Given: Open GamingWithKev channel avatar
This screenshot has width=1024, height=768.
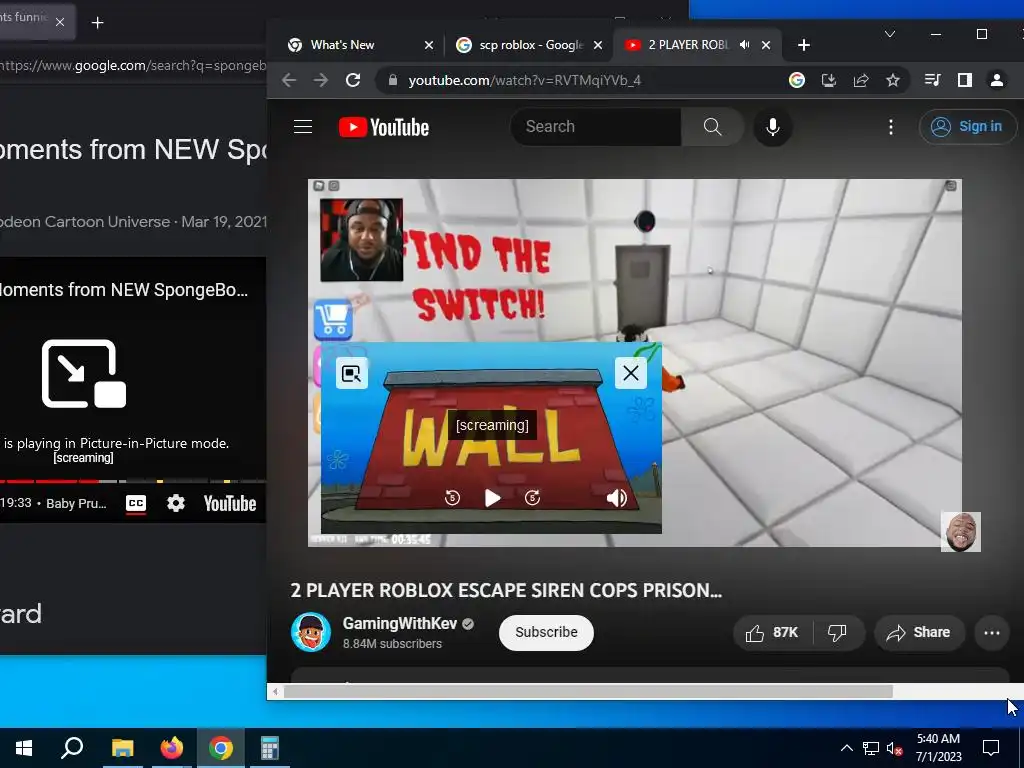Looking at the screenshot, I should 311,632.
